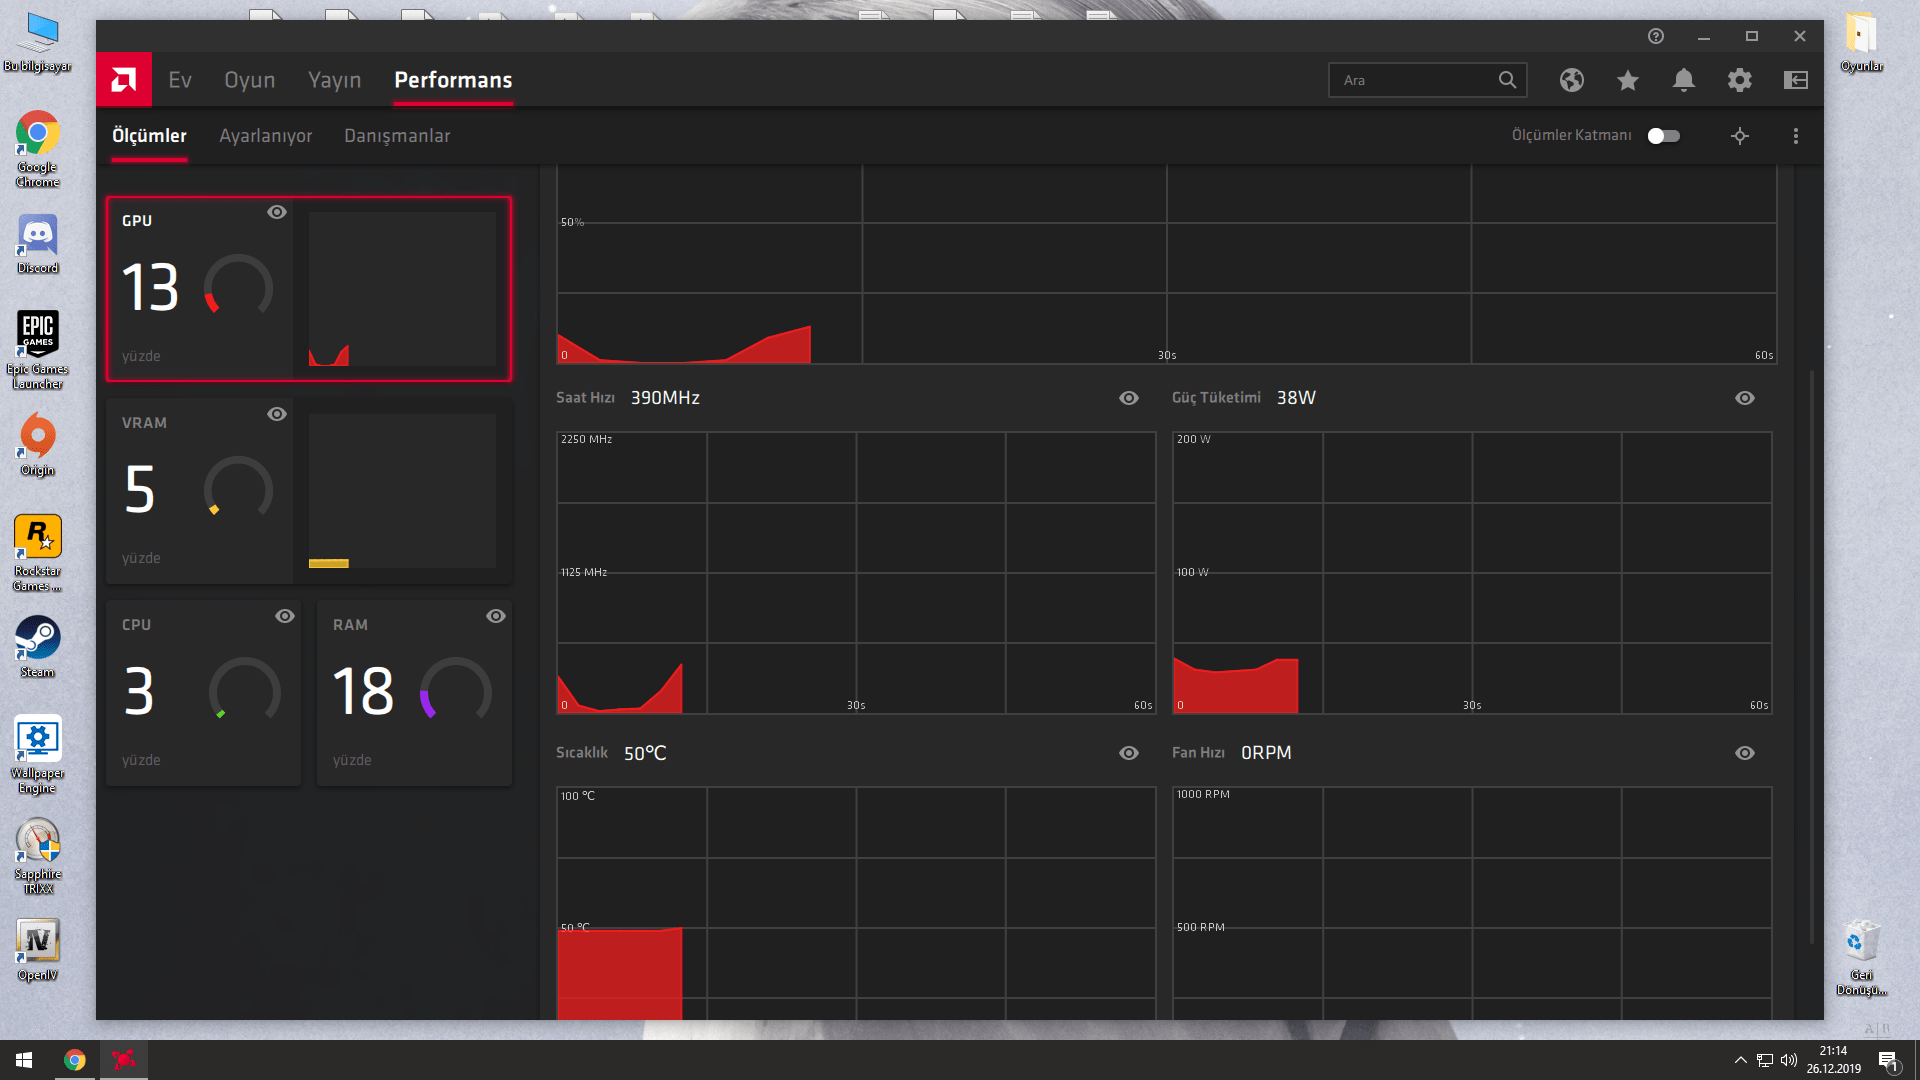Open settings gear icon
This screenshot has height=1080, width=1920.
[1740, 80]
